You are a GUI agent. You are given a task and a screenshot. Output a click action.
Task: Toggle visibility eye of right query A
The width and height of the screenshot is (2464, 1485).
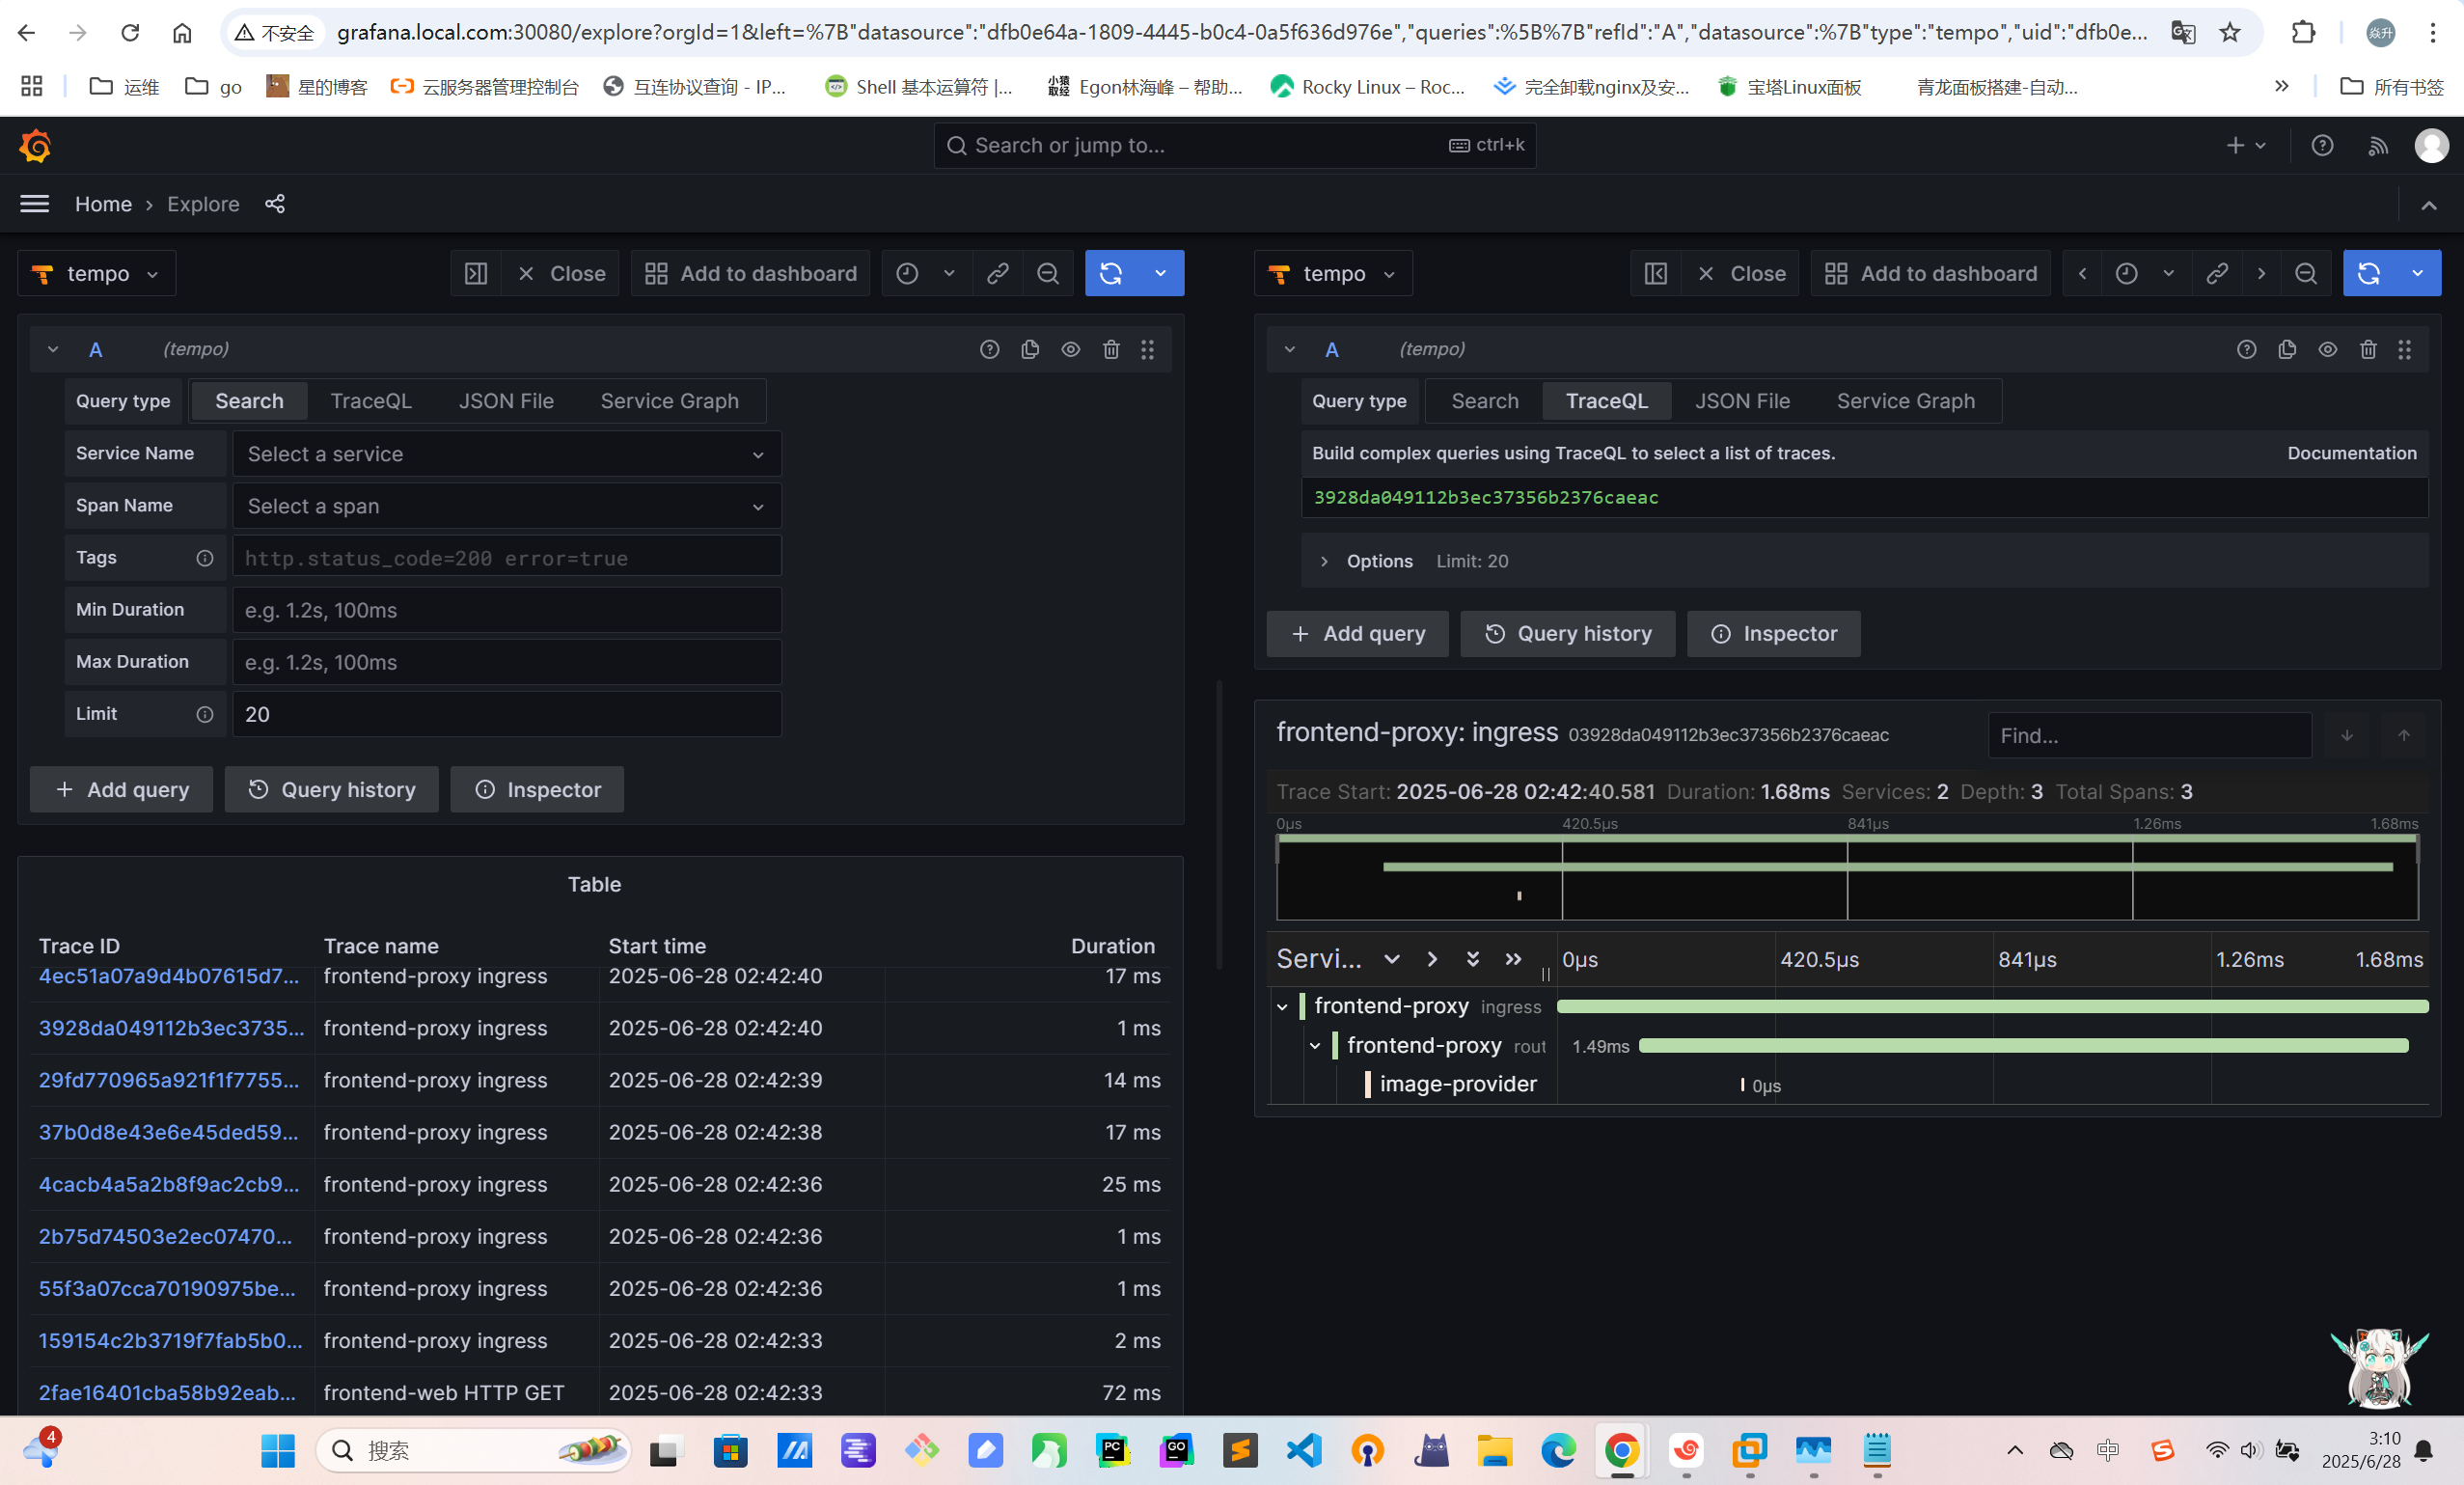coord(2328,349)
